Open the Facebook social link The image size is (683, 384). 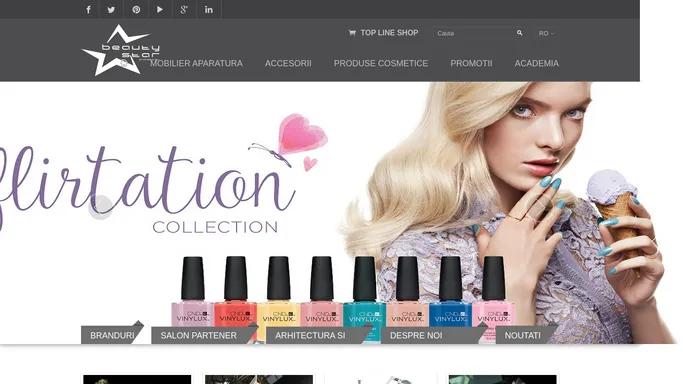(88, 10)
